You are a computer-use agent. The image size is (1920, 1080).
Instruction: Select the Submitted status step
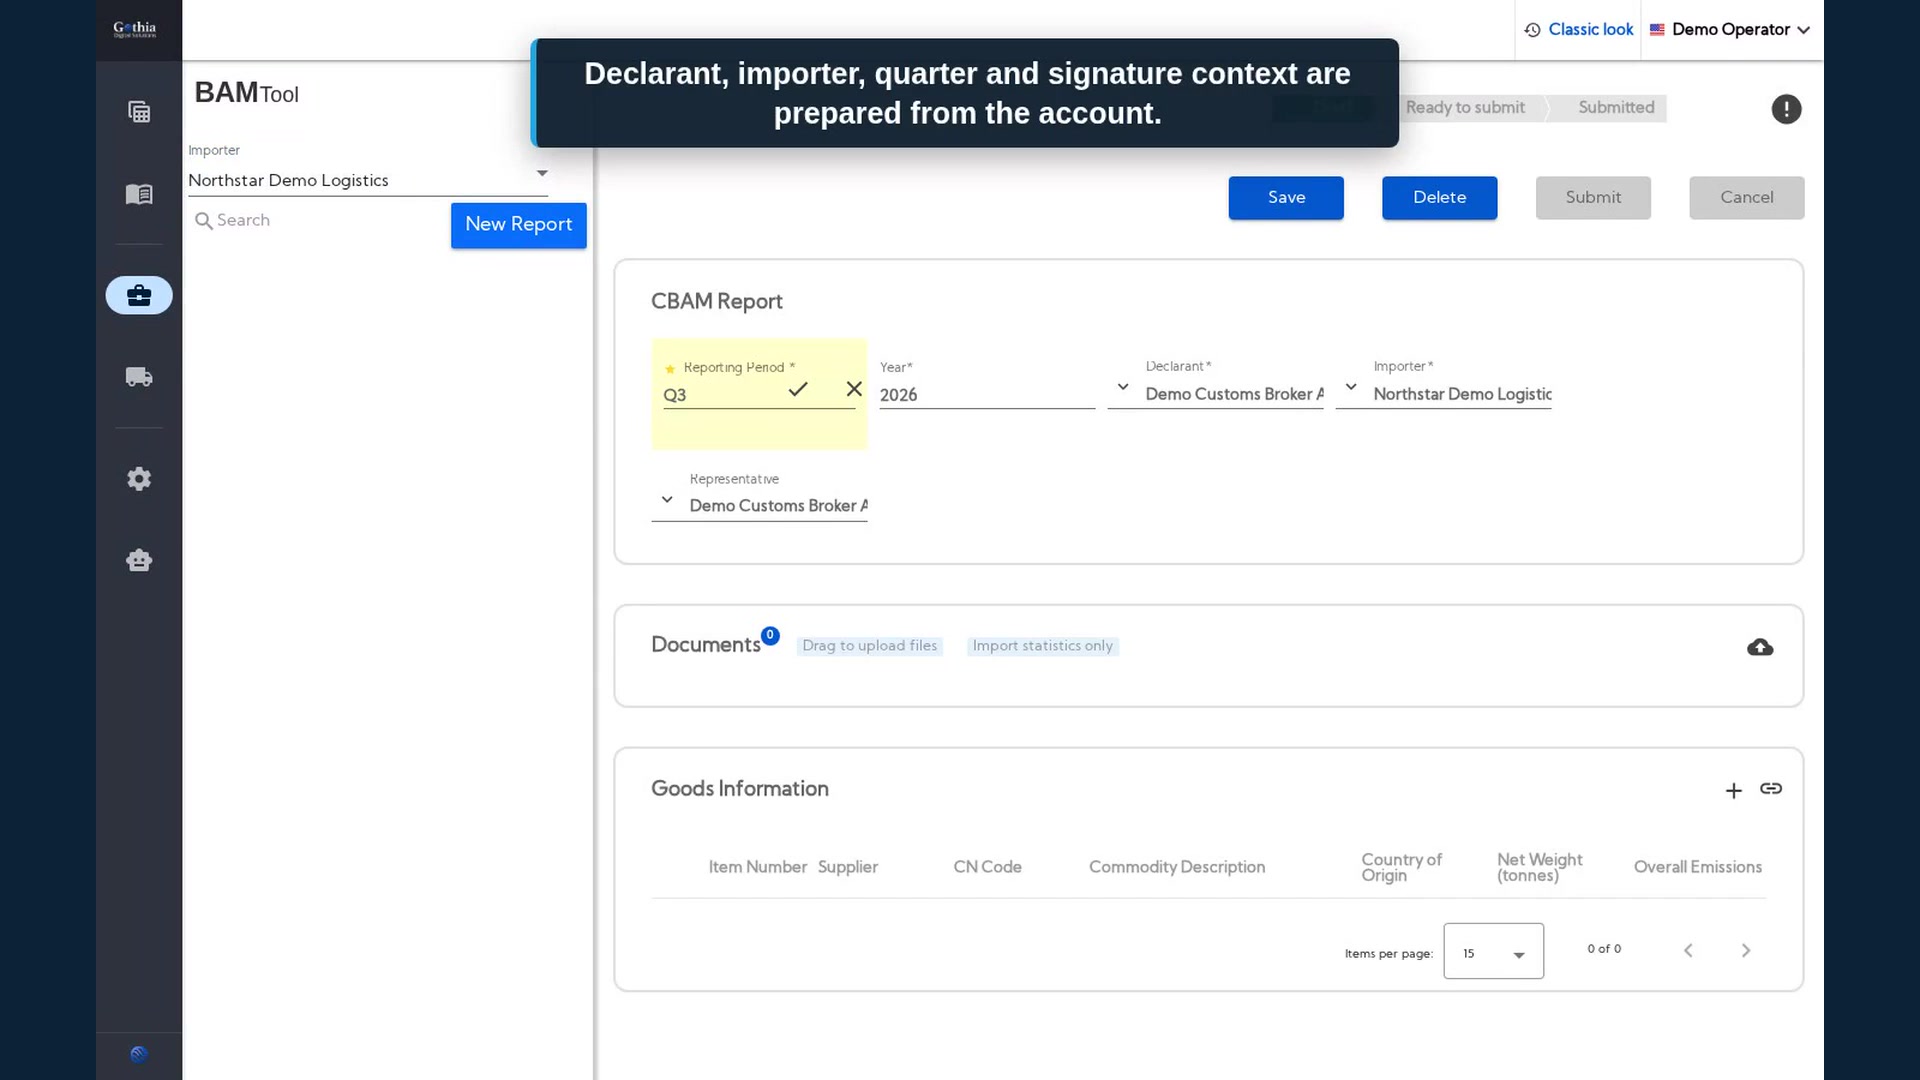click(x=1616, y=108)
